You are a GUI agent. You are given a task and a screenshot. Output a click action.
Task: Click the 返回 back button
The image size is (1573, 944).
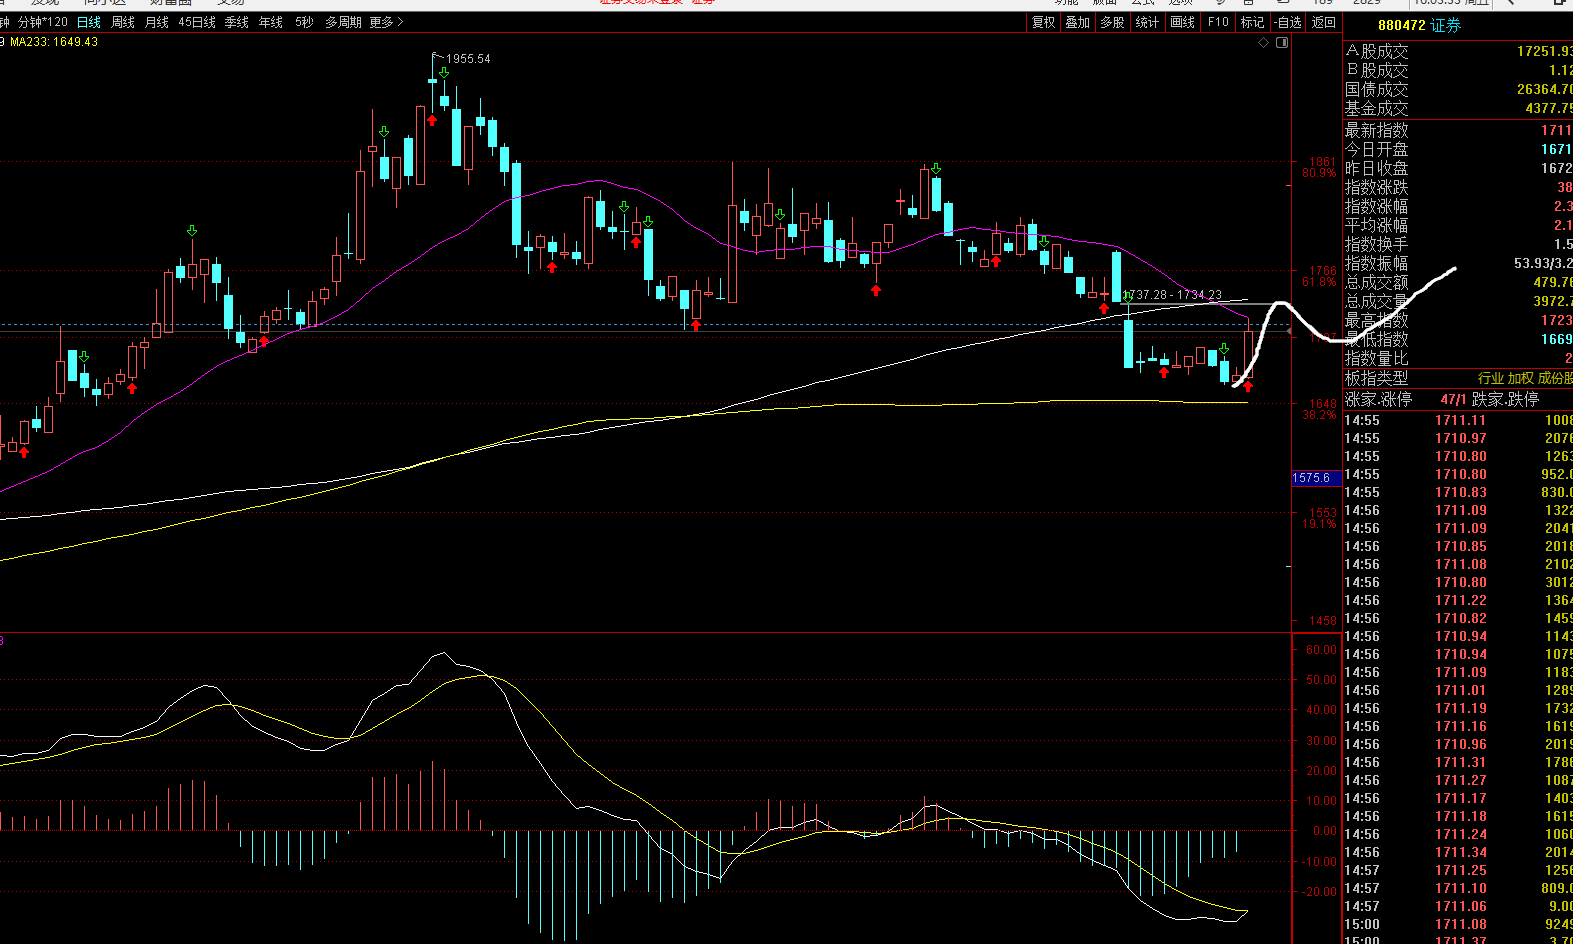point(1323,22)
